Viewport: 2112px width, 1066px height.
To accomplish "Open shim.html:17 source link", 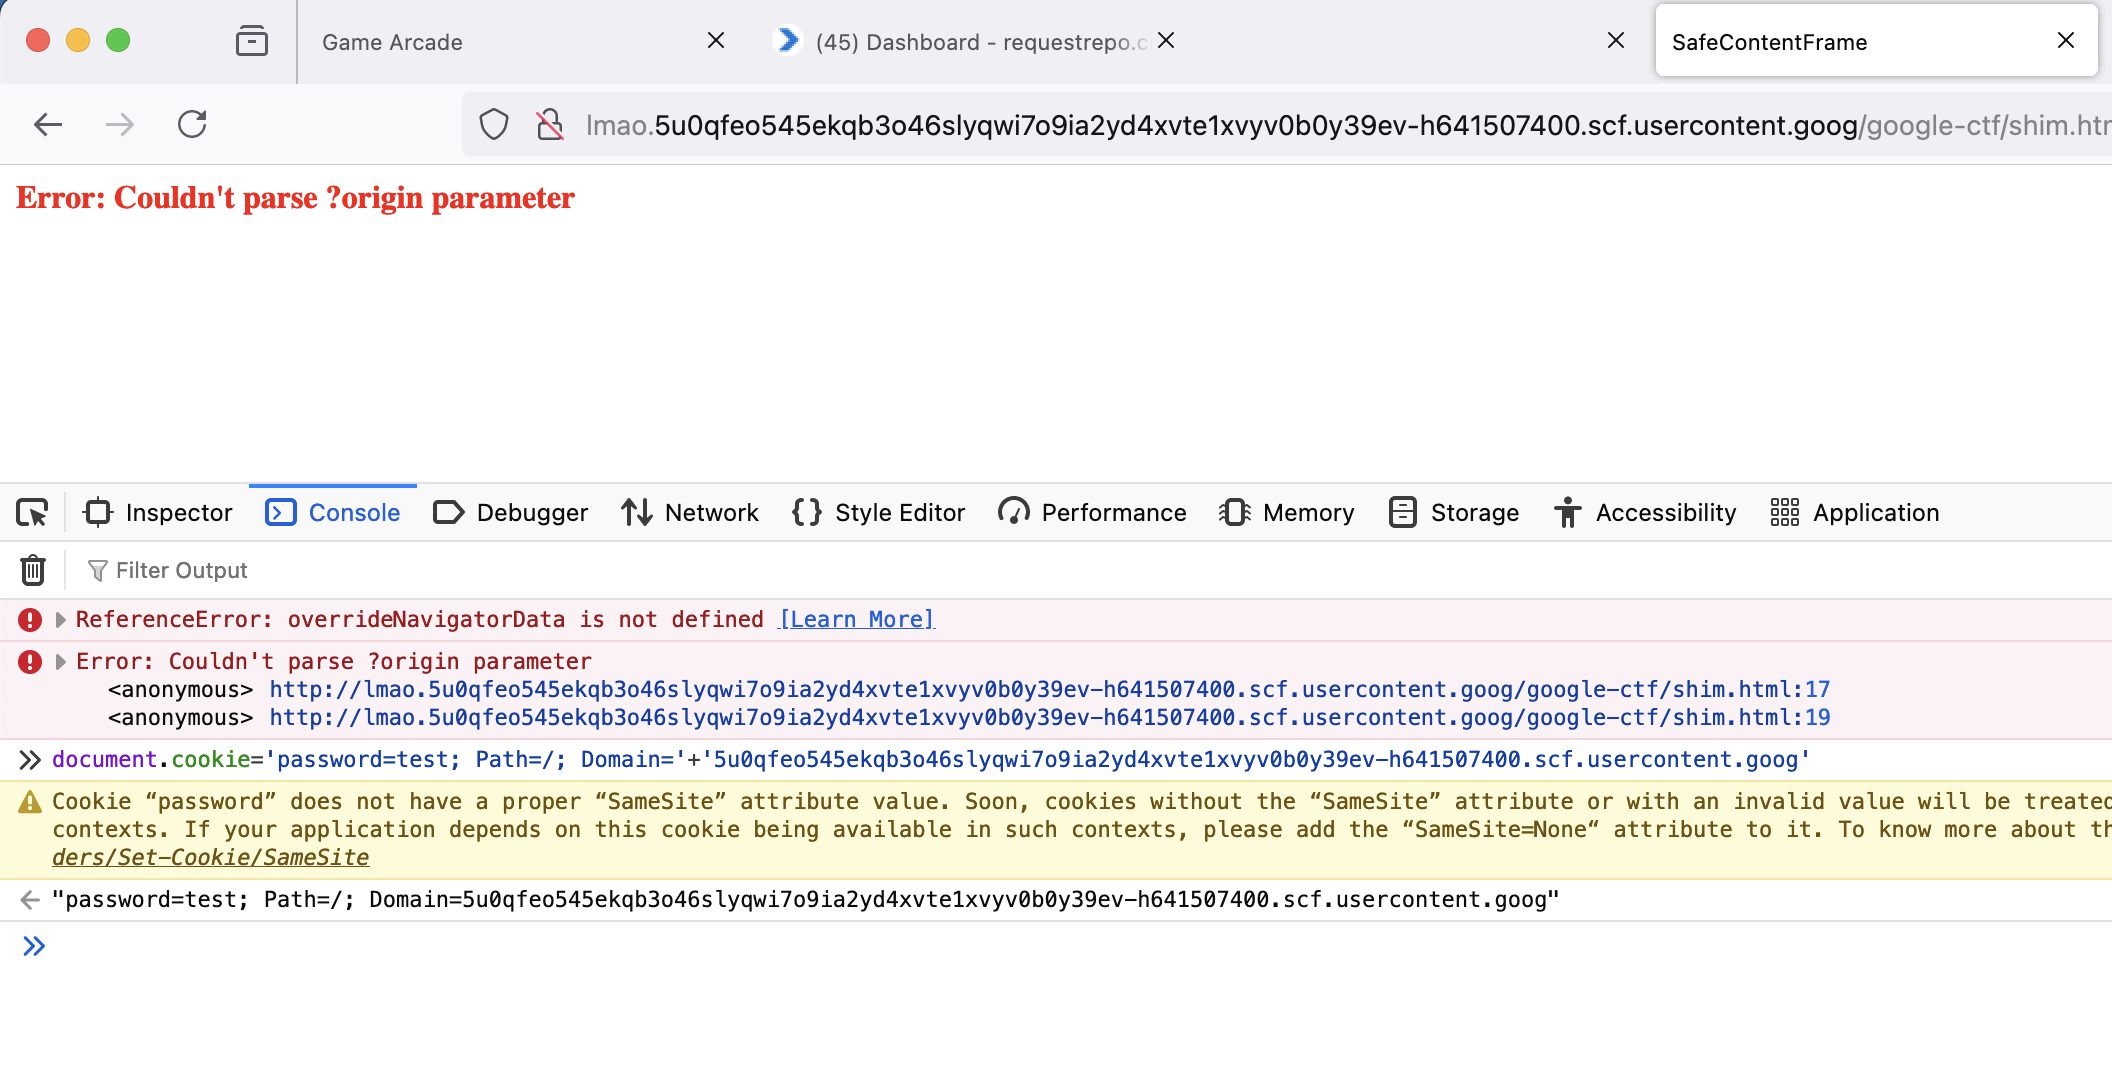I will pyautogui.click(x=1049, y=690).
